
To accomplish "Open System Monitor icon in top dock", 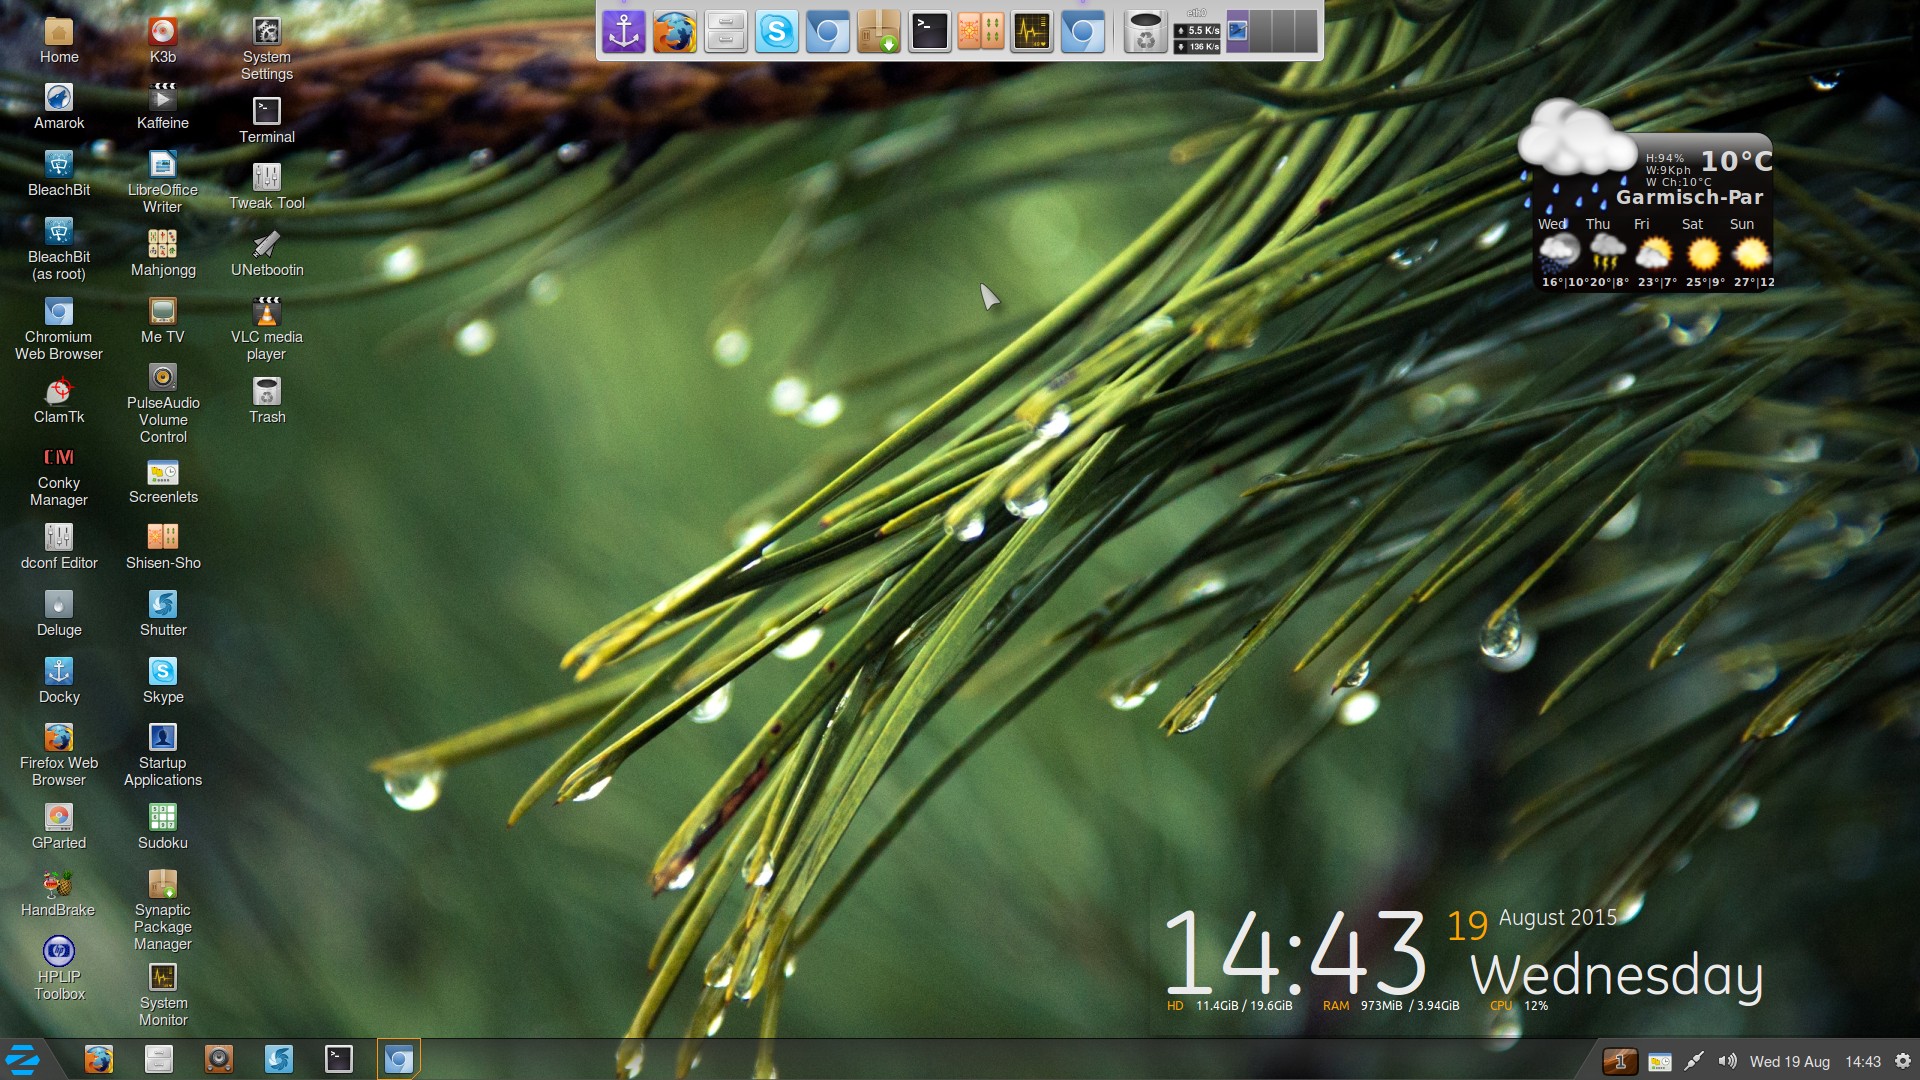I will point(1031,32).
